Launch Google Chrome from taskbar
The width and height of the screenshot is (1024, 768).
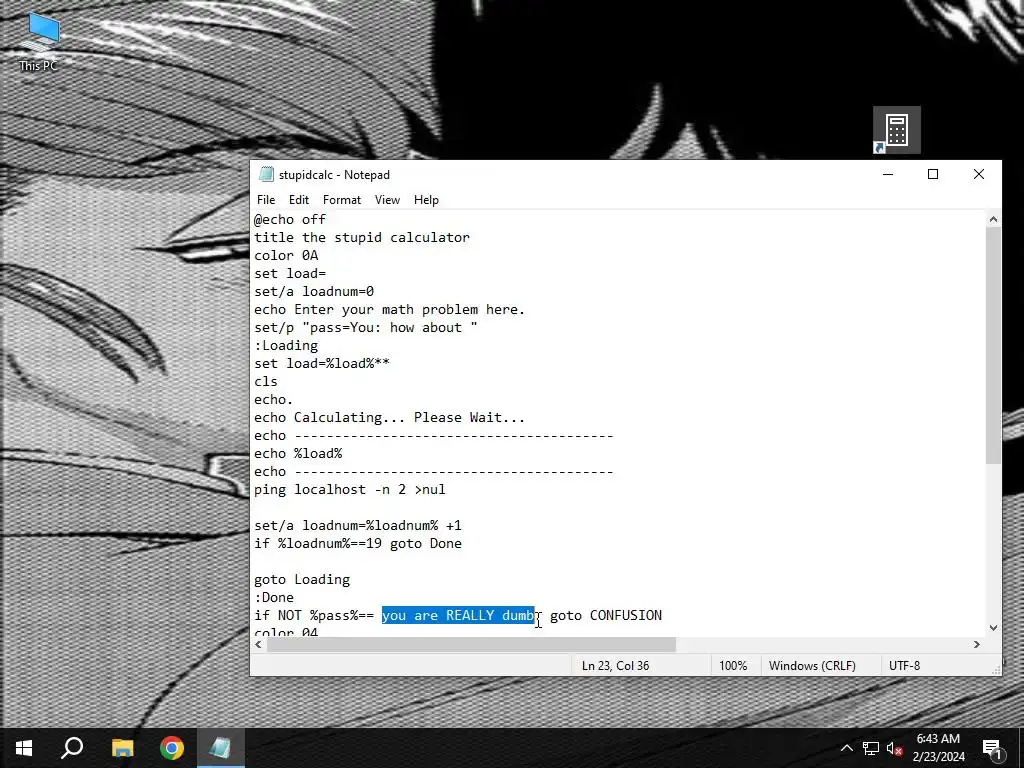[x=172, y=748]
